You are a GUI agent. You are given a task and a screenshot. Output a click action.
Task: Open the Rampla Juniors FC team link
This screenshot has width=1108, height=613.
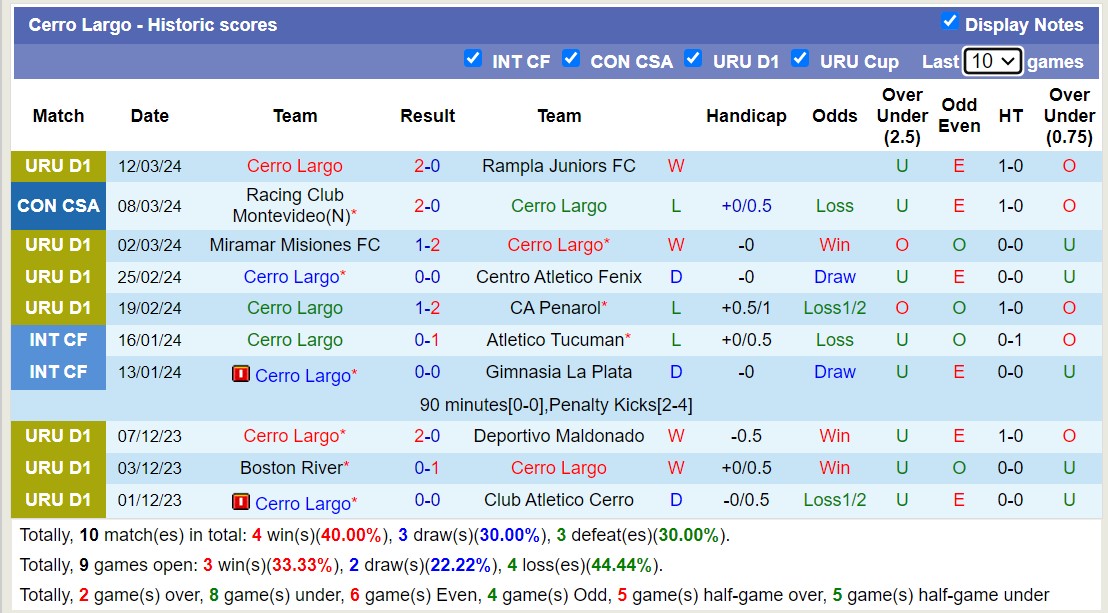(x=558, y=166)
